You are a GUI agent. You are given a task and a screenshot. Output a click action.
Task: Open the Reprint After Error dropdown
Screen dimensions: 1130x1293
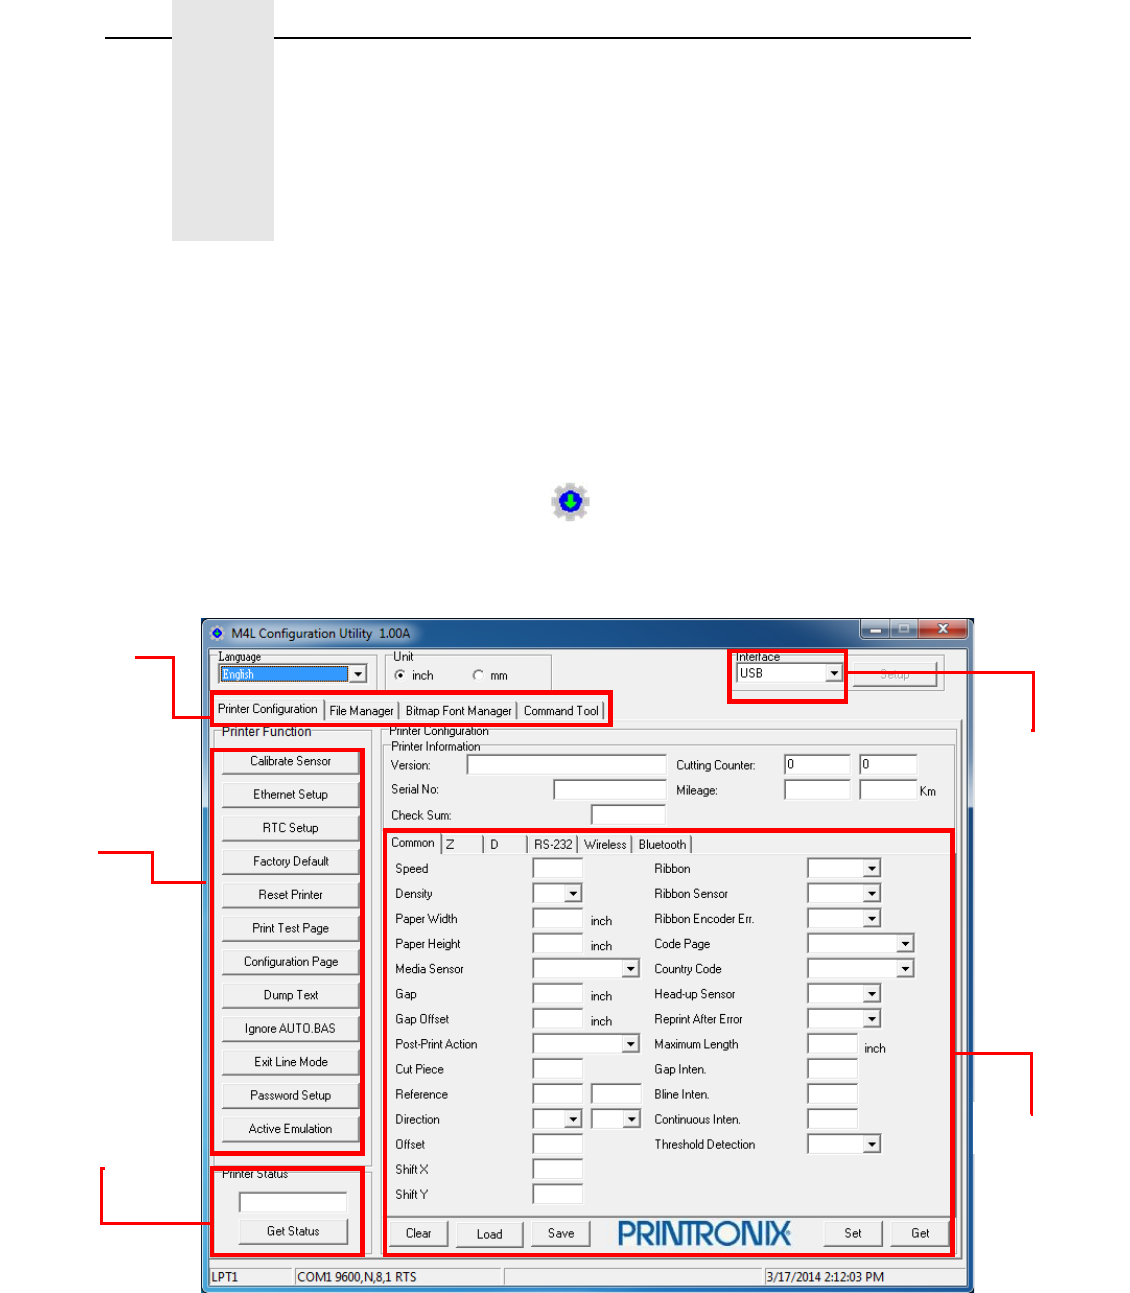tap(872, 1019)
